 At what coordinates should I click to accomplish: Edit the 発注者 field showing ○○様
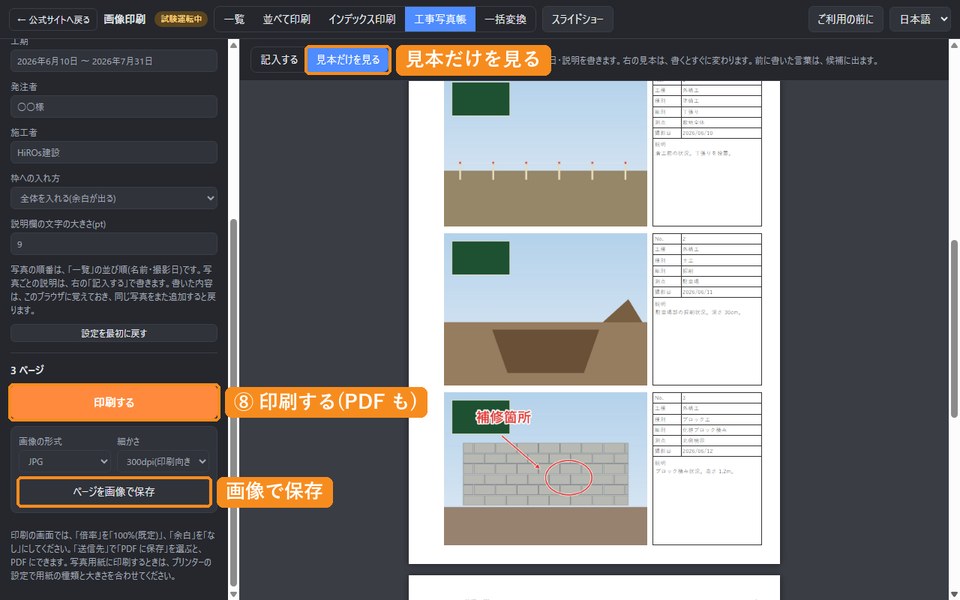[x=114, y=107]
